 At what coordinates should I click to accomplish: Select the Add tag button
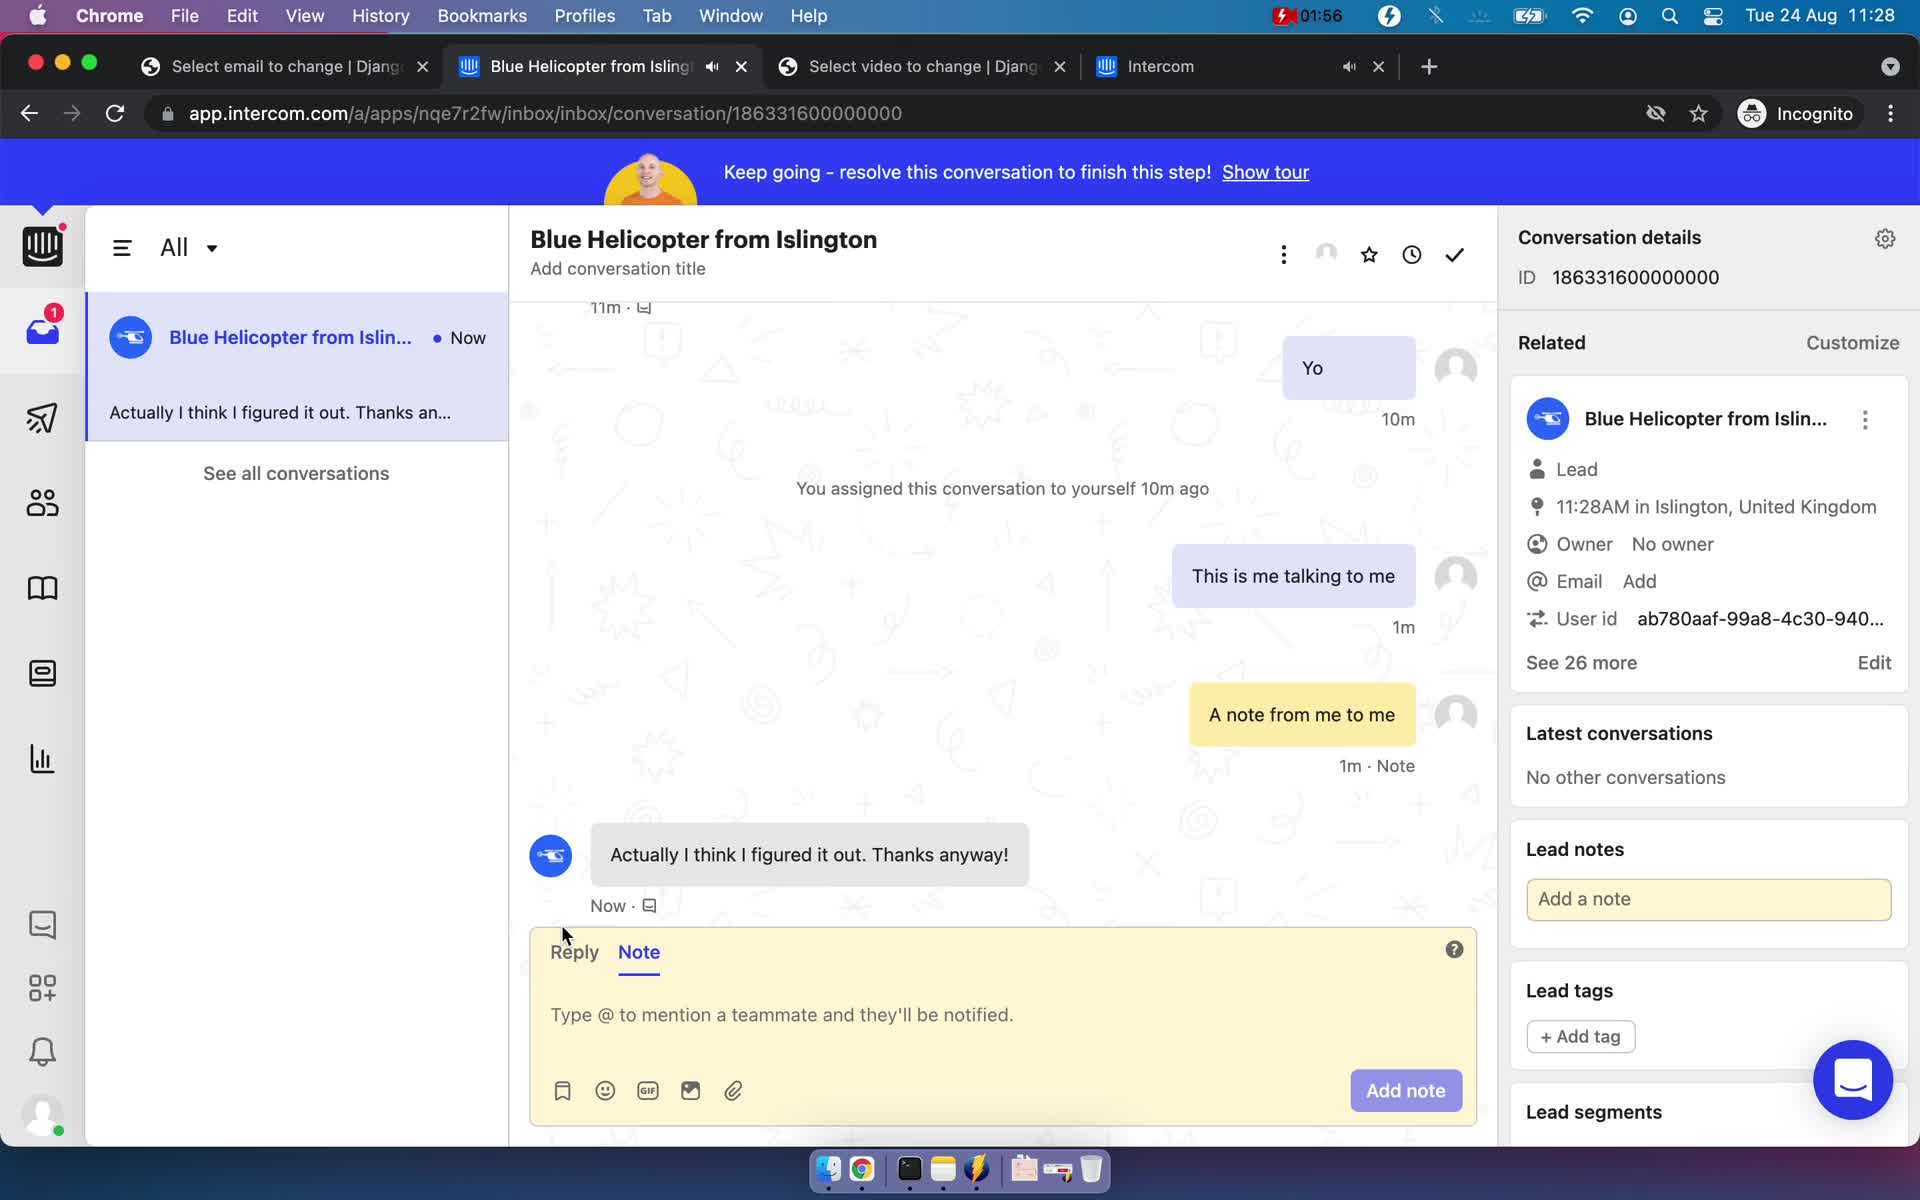[1580, 1035]
